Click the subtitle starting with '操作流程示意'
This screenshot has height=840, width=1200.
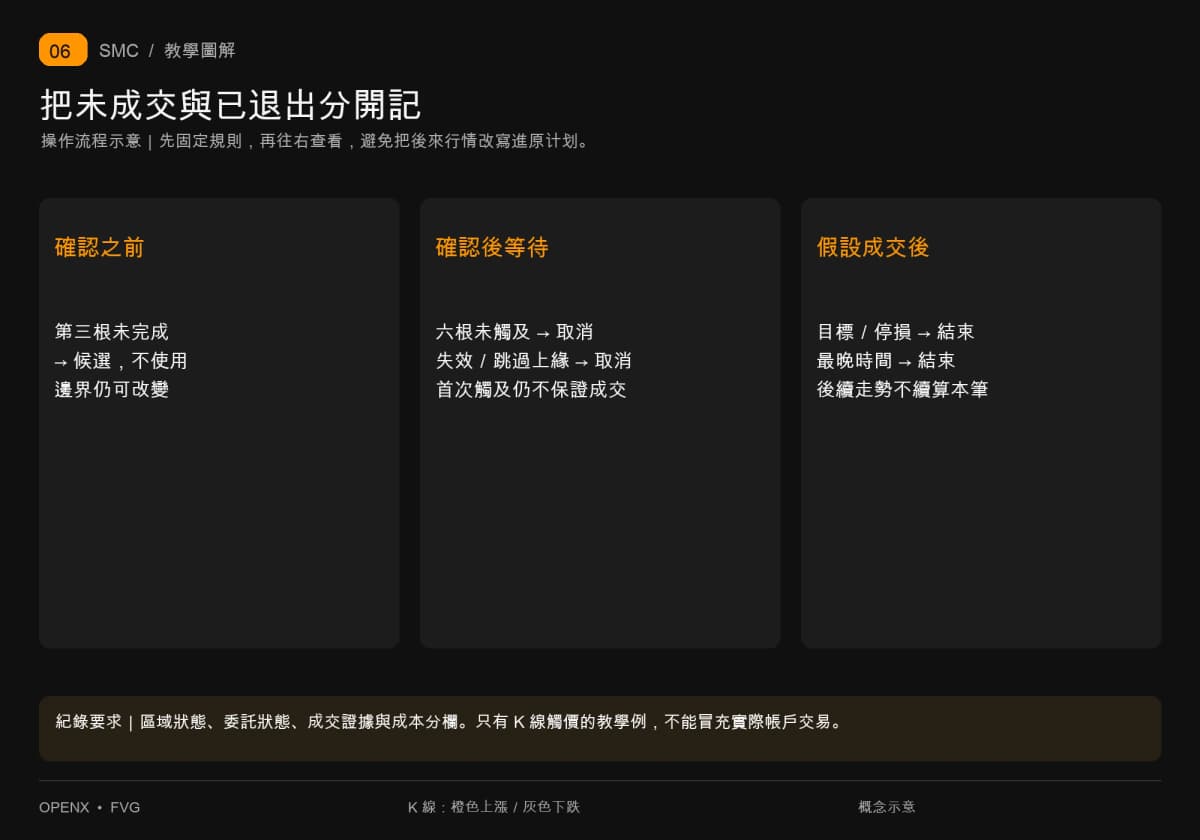coord(318,141)
